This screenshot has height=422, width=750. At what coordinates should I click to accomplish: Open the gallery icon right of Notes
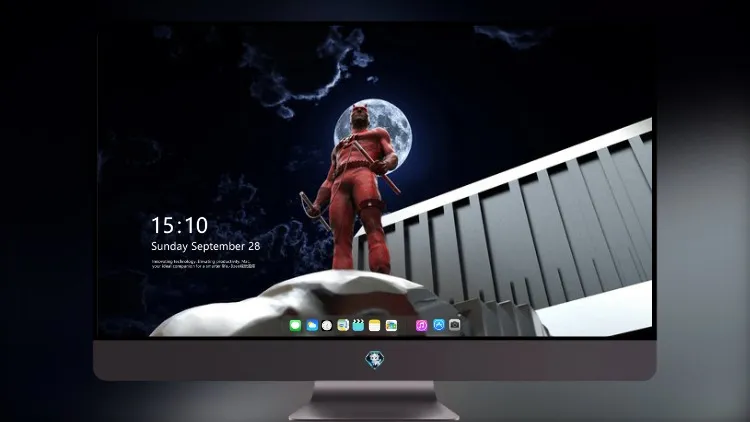pos(391,325)
